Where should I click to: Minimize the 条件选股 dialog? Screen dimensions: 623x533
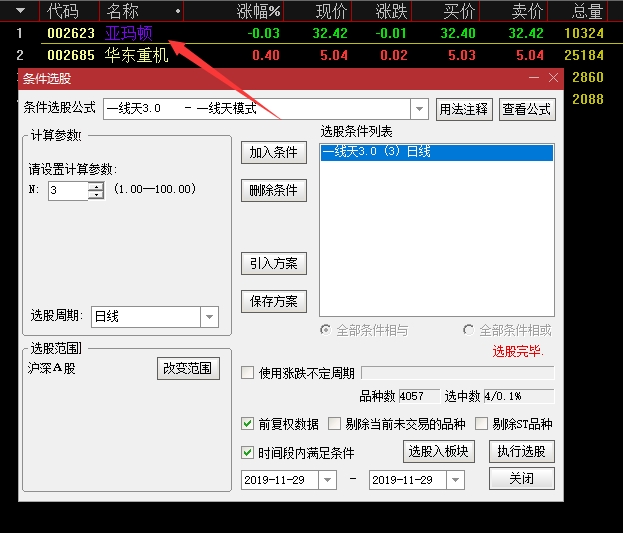532,78
